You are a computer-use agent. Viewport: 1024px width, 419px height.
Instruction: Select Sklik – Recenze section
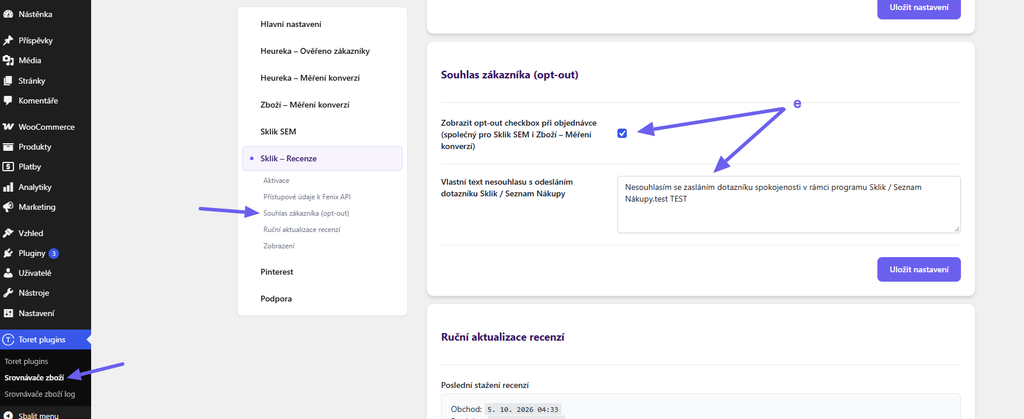pyautogui.click(x=322, y=159)
